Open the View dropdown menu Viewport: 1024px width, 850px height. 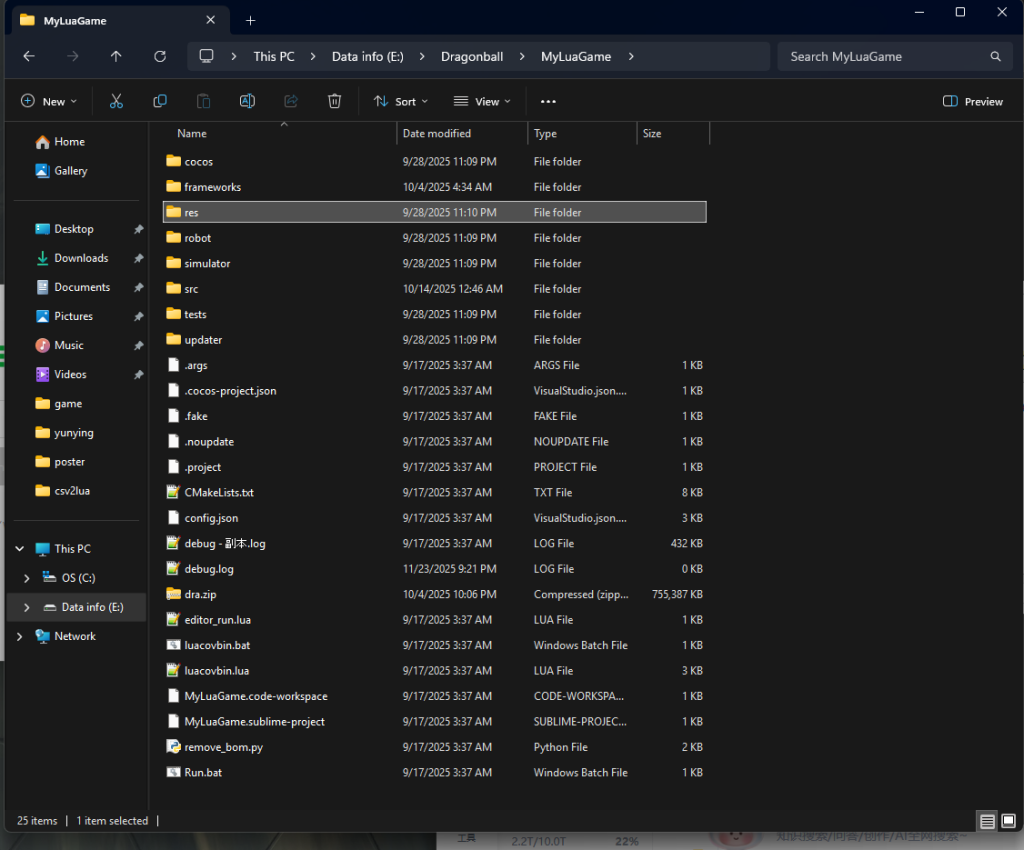(x=482, y=101)
